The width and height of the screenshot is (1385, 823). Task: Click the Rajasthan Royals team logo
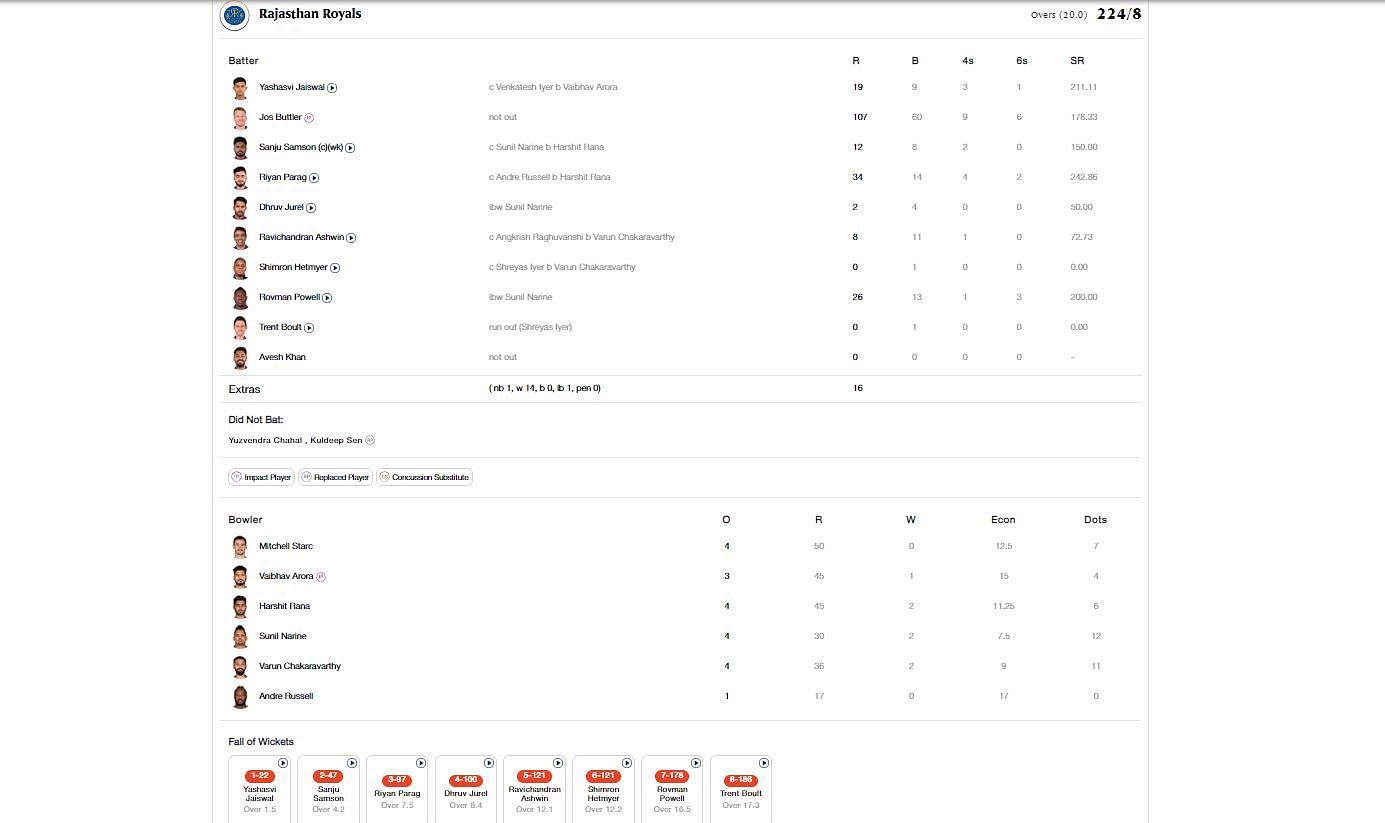click(x=234, y=16)
